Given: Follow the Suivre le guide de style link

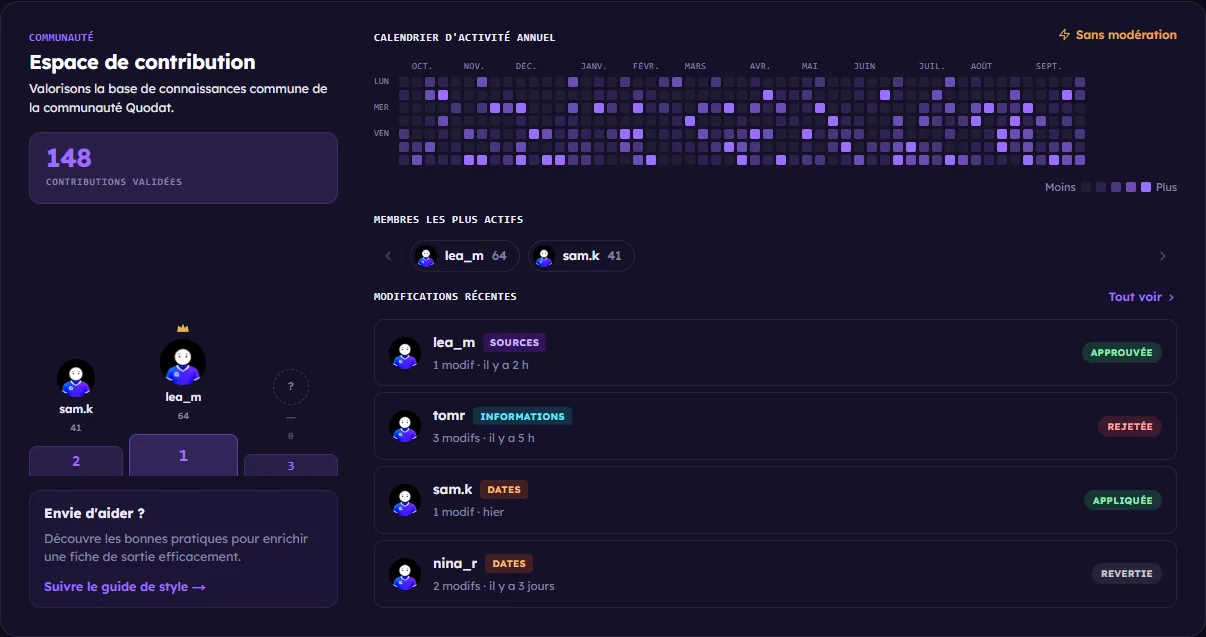Looking at the screenshot, I should pos(125,587).
